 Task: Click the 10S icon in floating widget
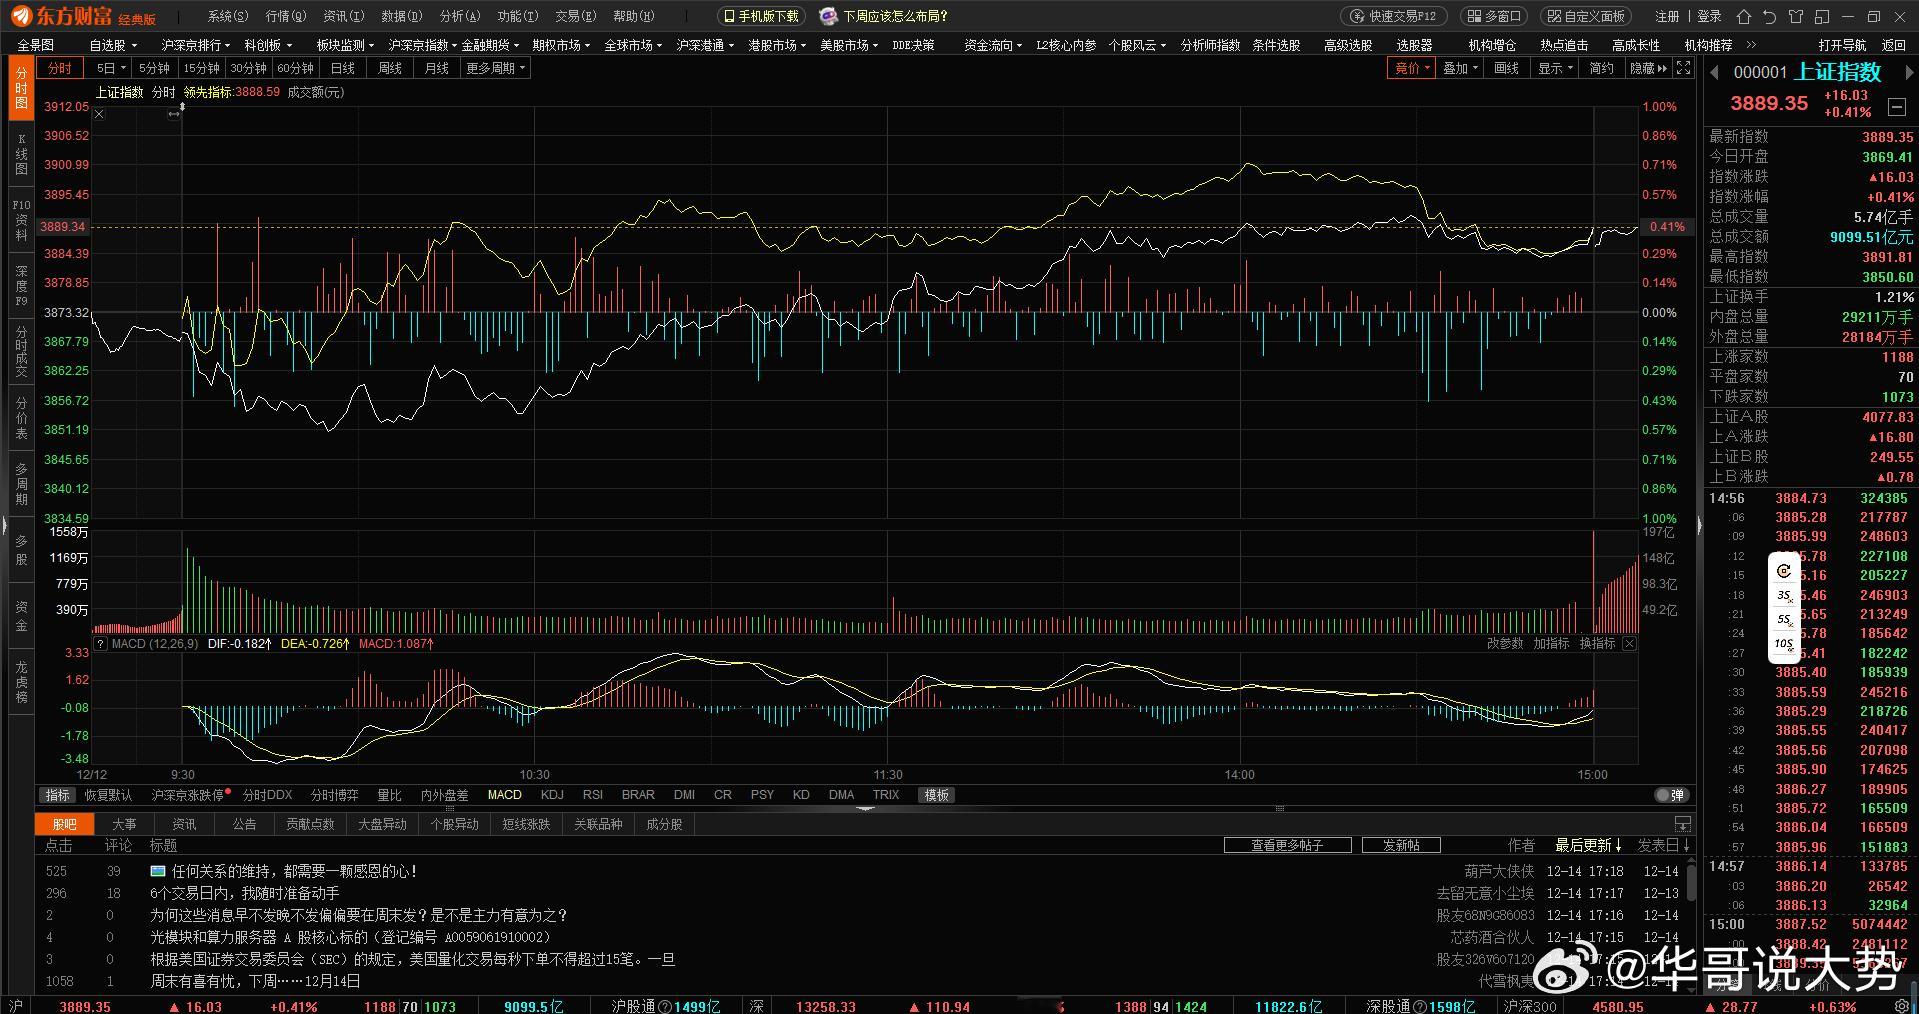click(1784, 644)
